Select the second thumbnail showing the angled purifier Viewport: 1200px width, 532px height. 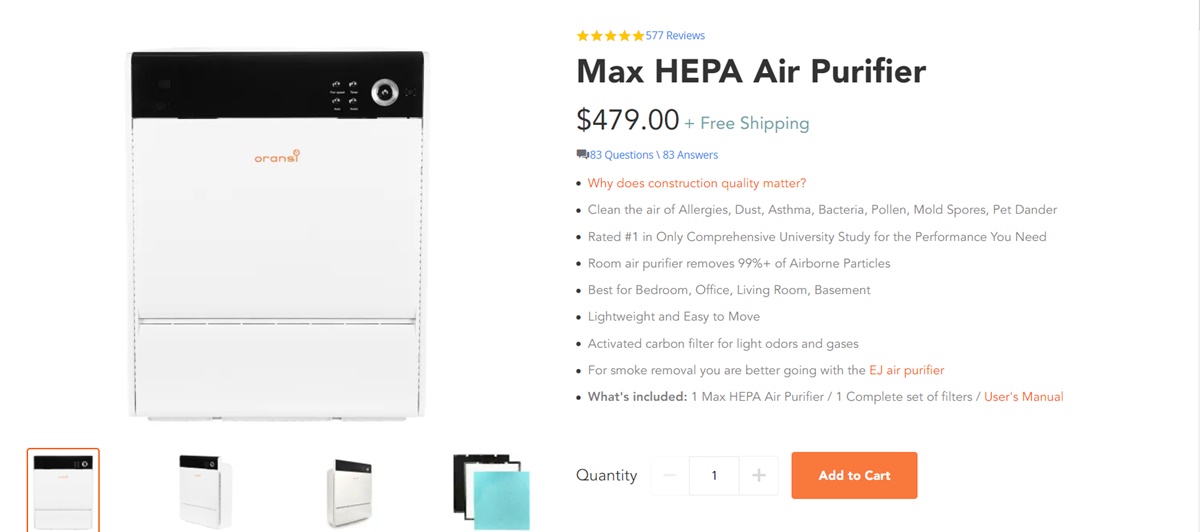tap(205, 490)
